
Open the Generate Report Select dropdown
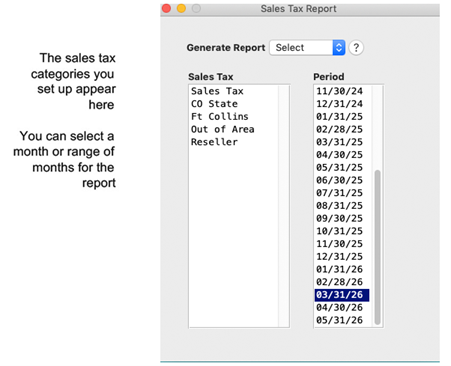307,48
